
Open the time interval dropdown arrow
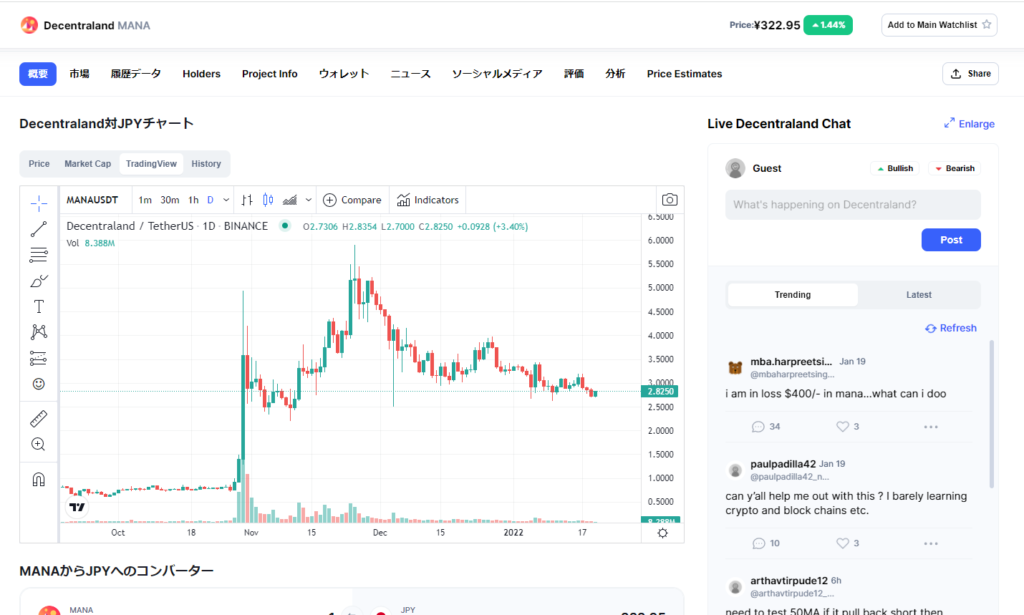(x=226, y=200)
